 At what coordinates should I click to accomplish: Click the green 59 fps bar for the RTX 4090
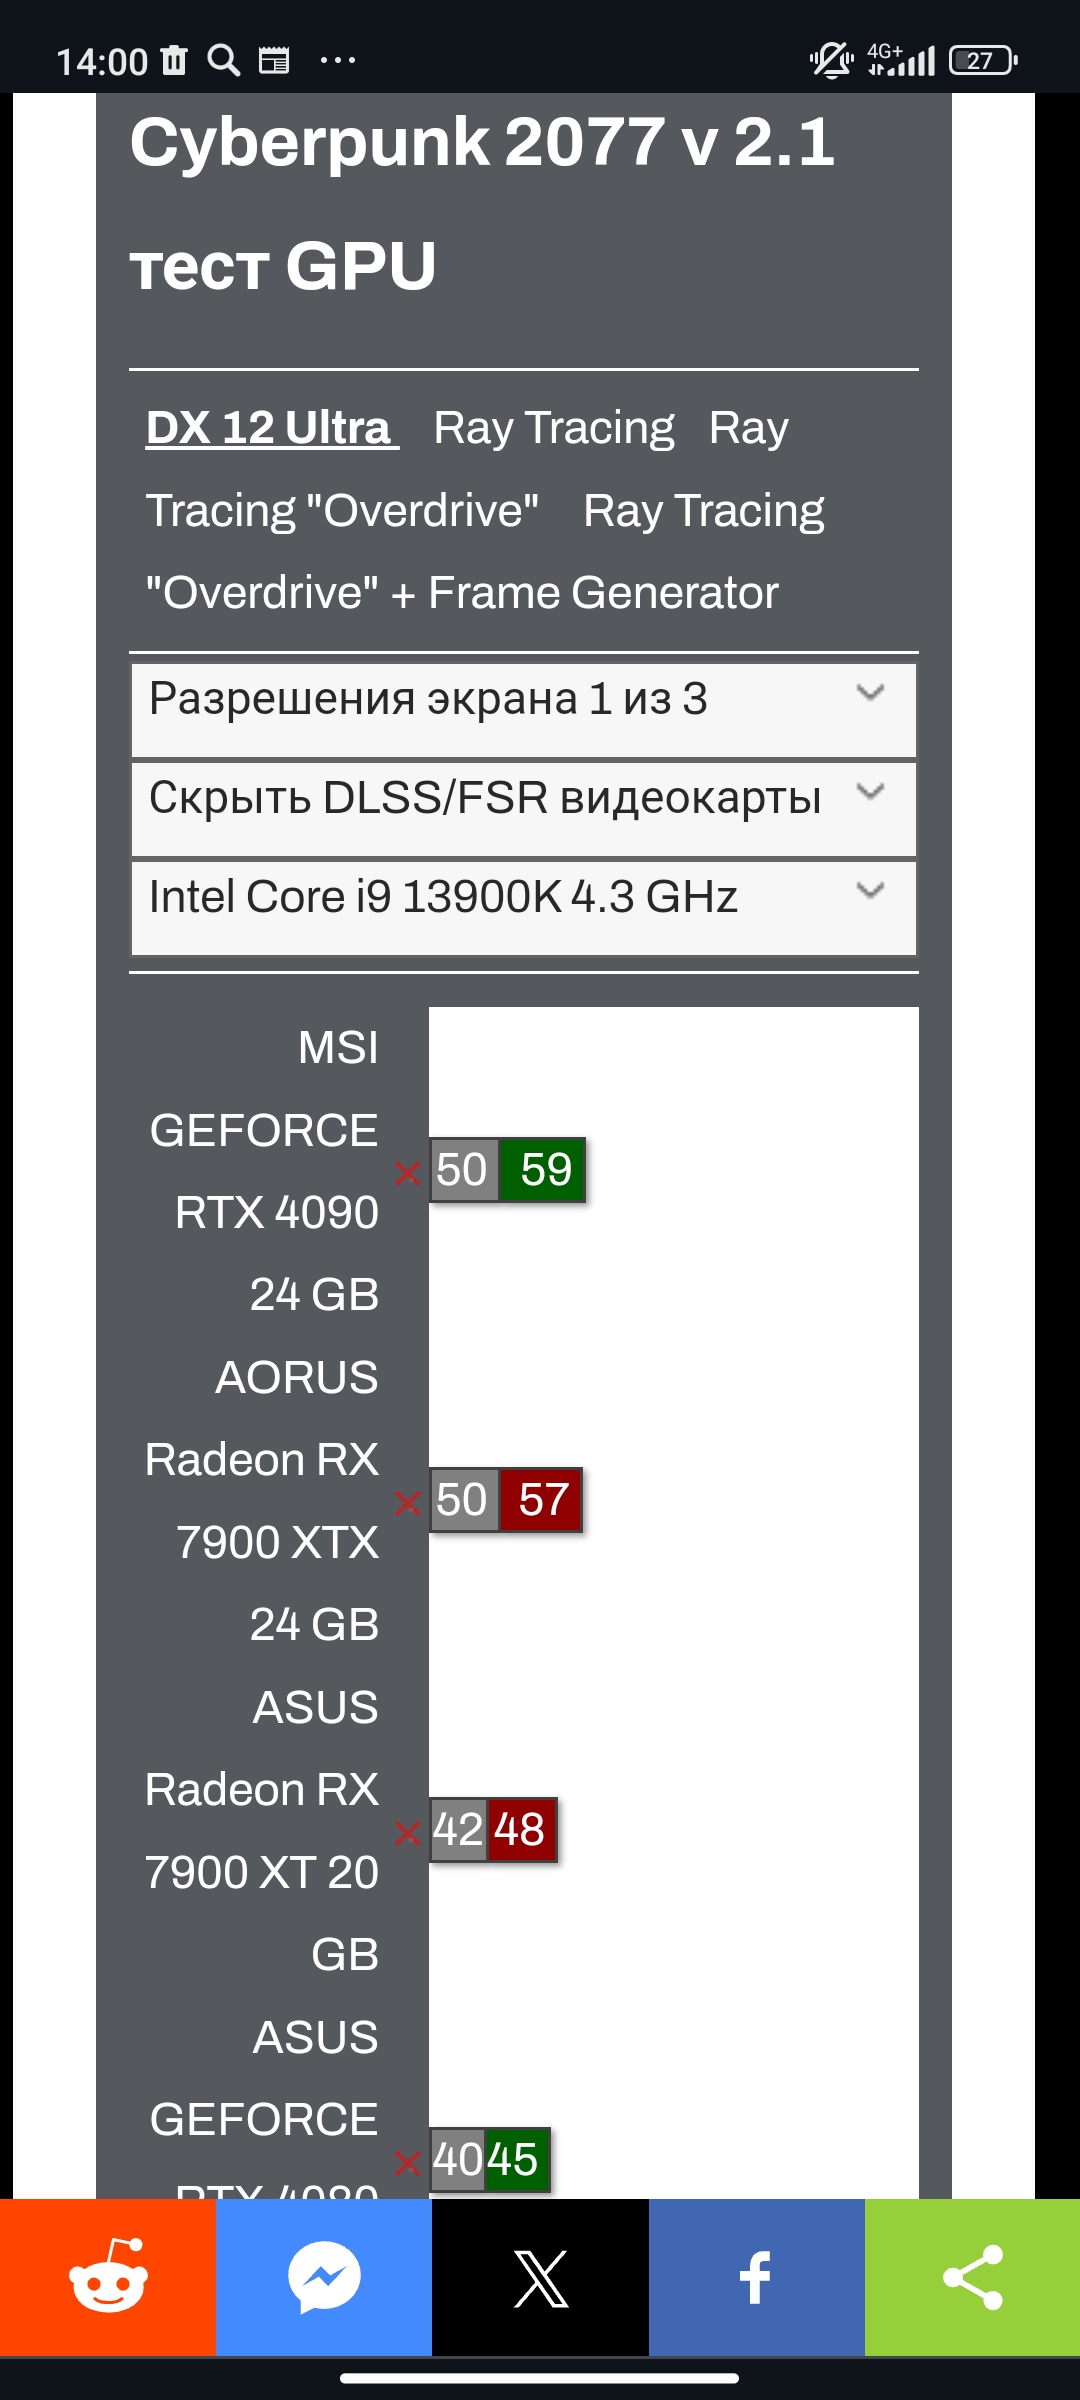pos(543,1170)
